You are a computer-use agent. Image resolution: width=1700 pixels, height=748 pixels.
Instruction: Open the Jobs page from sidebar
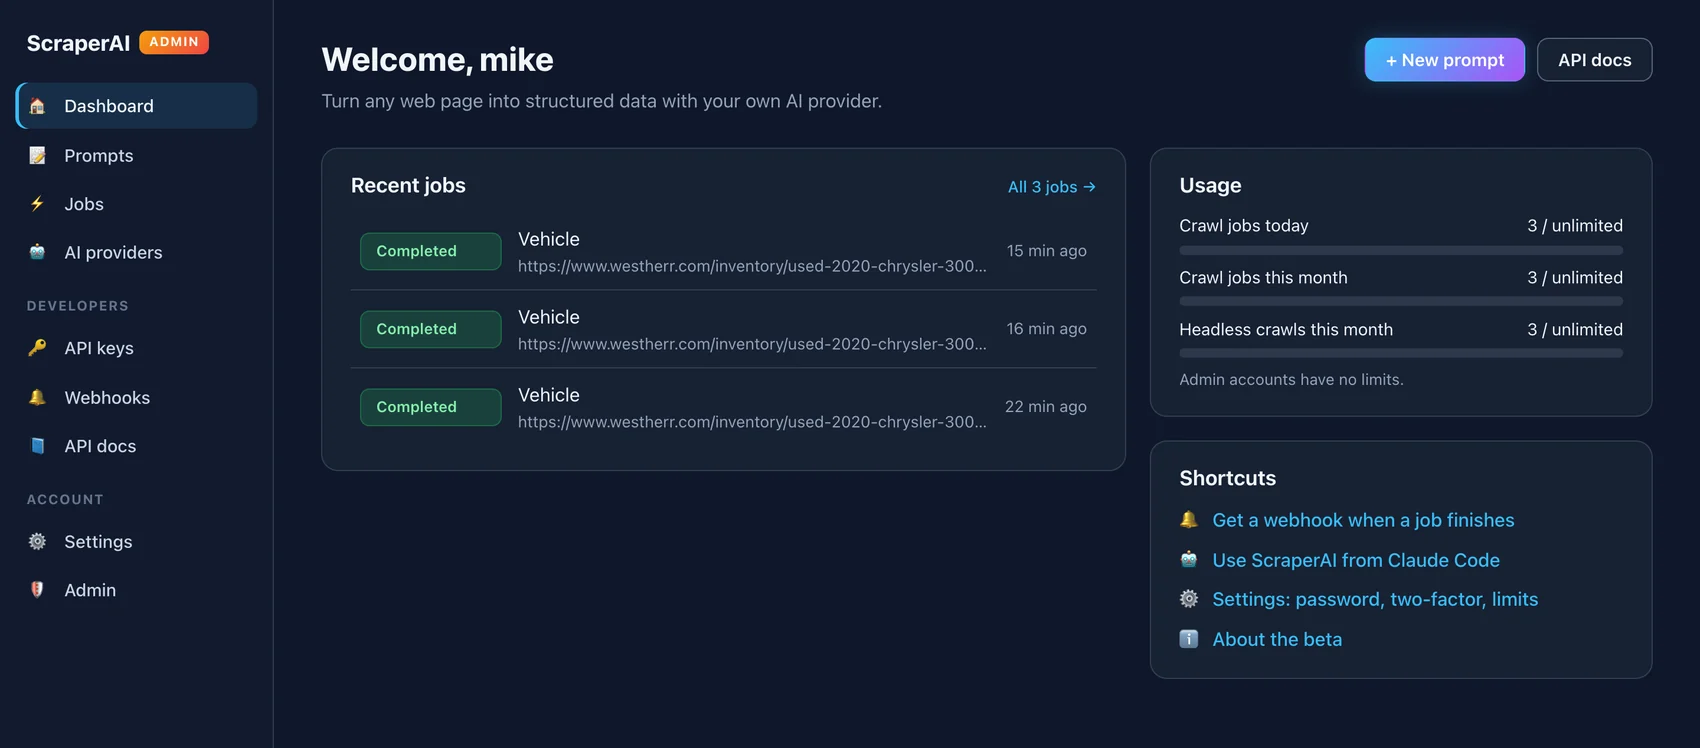coord(137,204)
